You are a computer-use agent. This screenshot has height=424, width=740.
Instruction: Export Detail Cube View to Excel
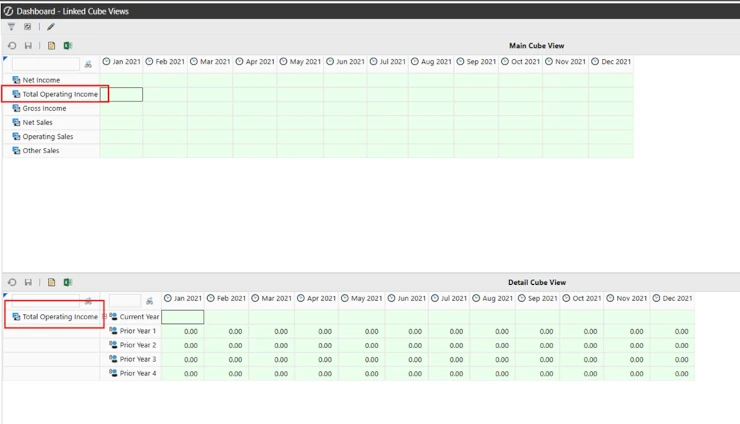pyautogui.click(x=67, y=283)
